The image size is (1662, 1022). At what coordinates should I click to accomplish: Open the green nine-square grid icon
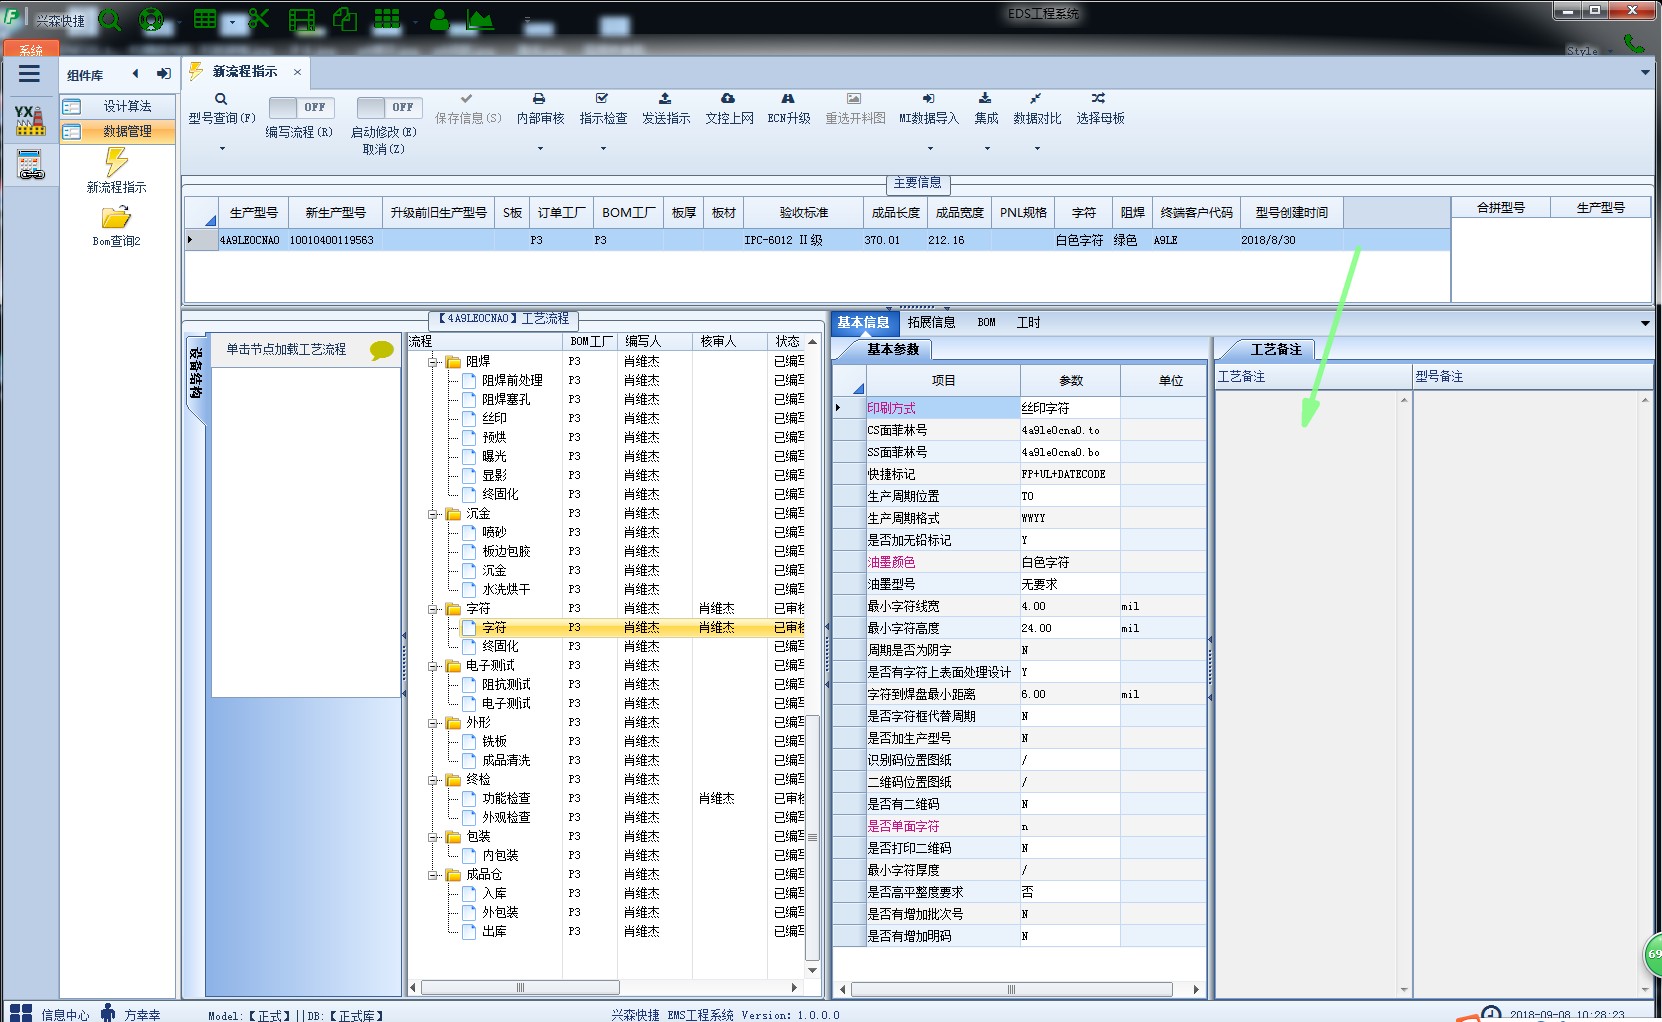tap(387, 19)
